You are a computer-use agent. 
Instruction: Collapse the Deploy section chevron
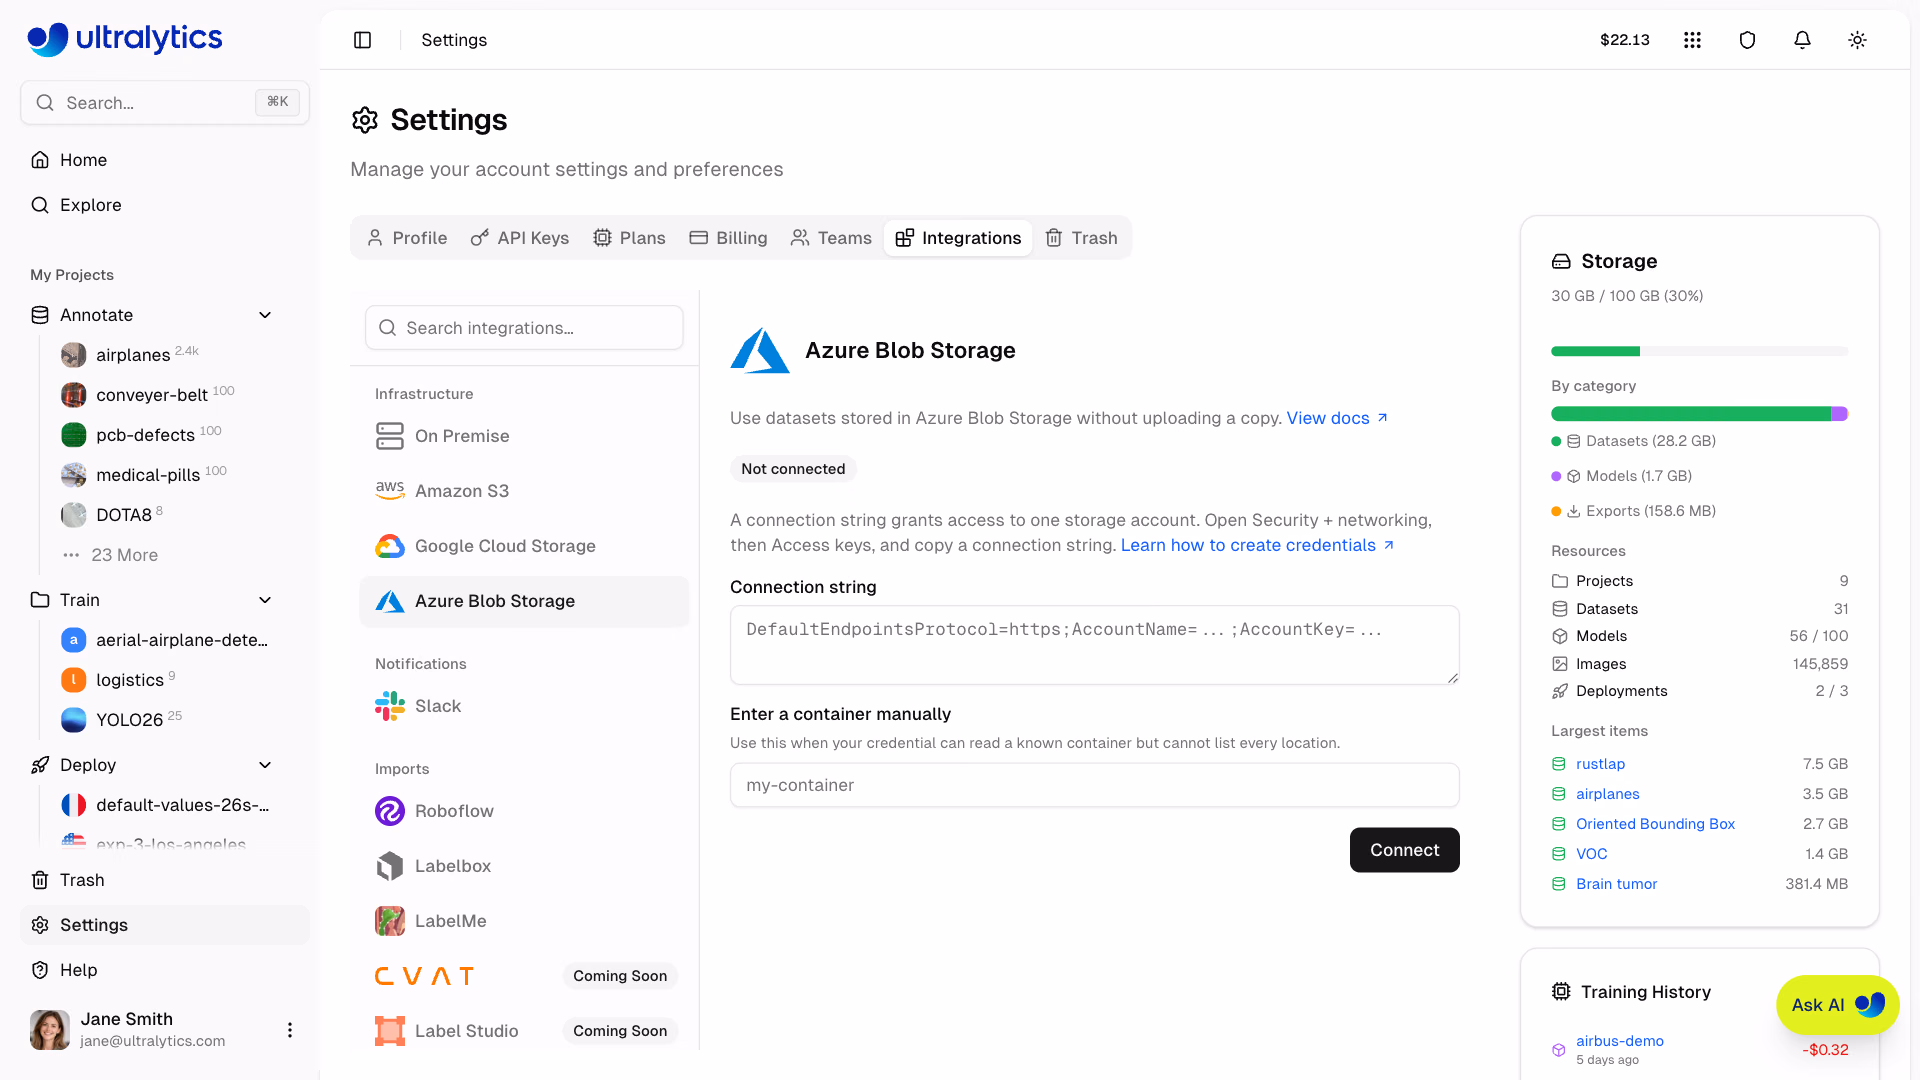click(x=265, y=765)
